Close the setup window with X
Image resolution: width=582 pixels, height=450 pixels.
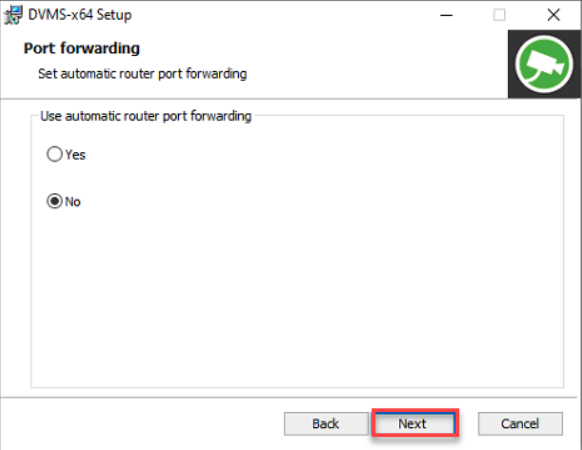click(x=553, y=15)
